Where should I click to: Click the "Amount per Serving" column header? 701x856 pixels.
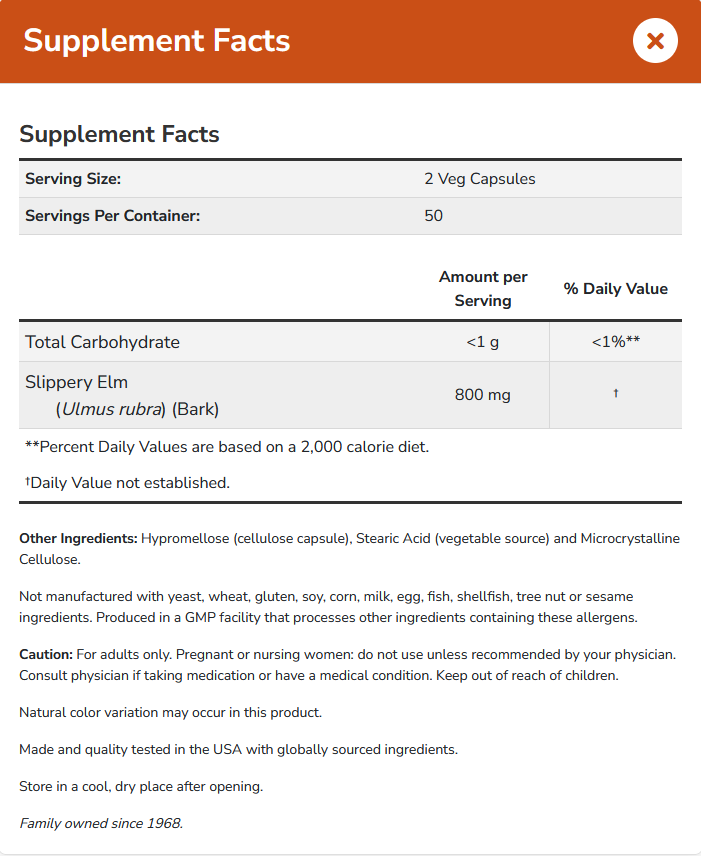pos(483,288)
